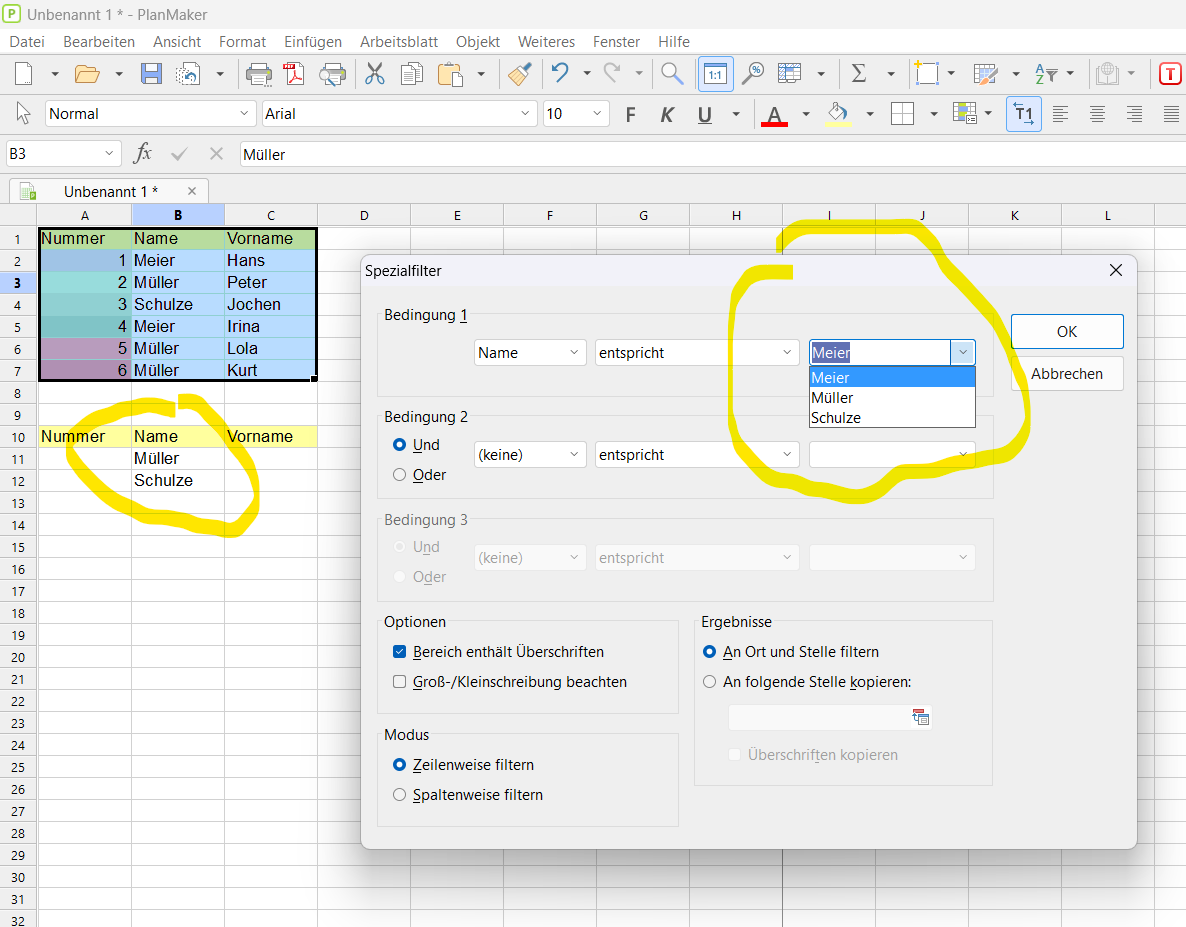Click the Hilfe menu
The width and height of the screenshot is (1186, 927).
tap(673, 42)
